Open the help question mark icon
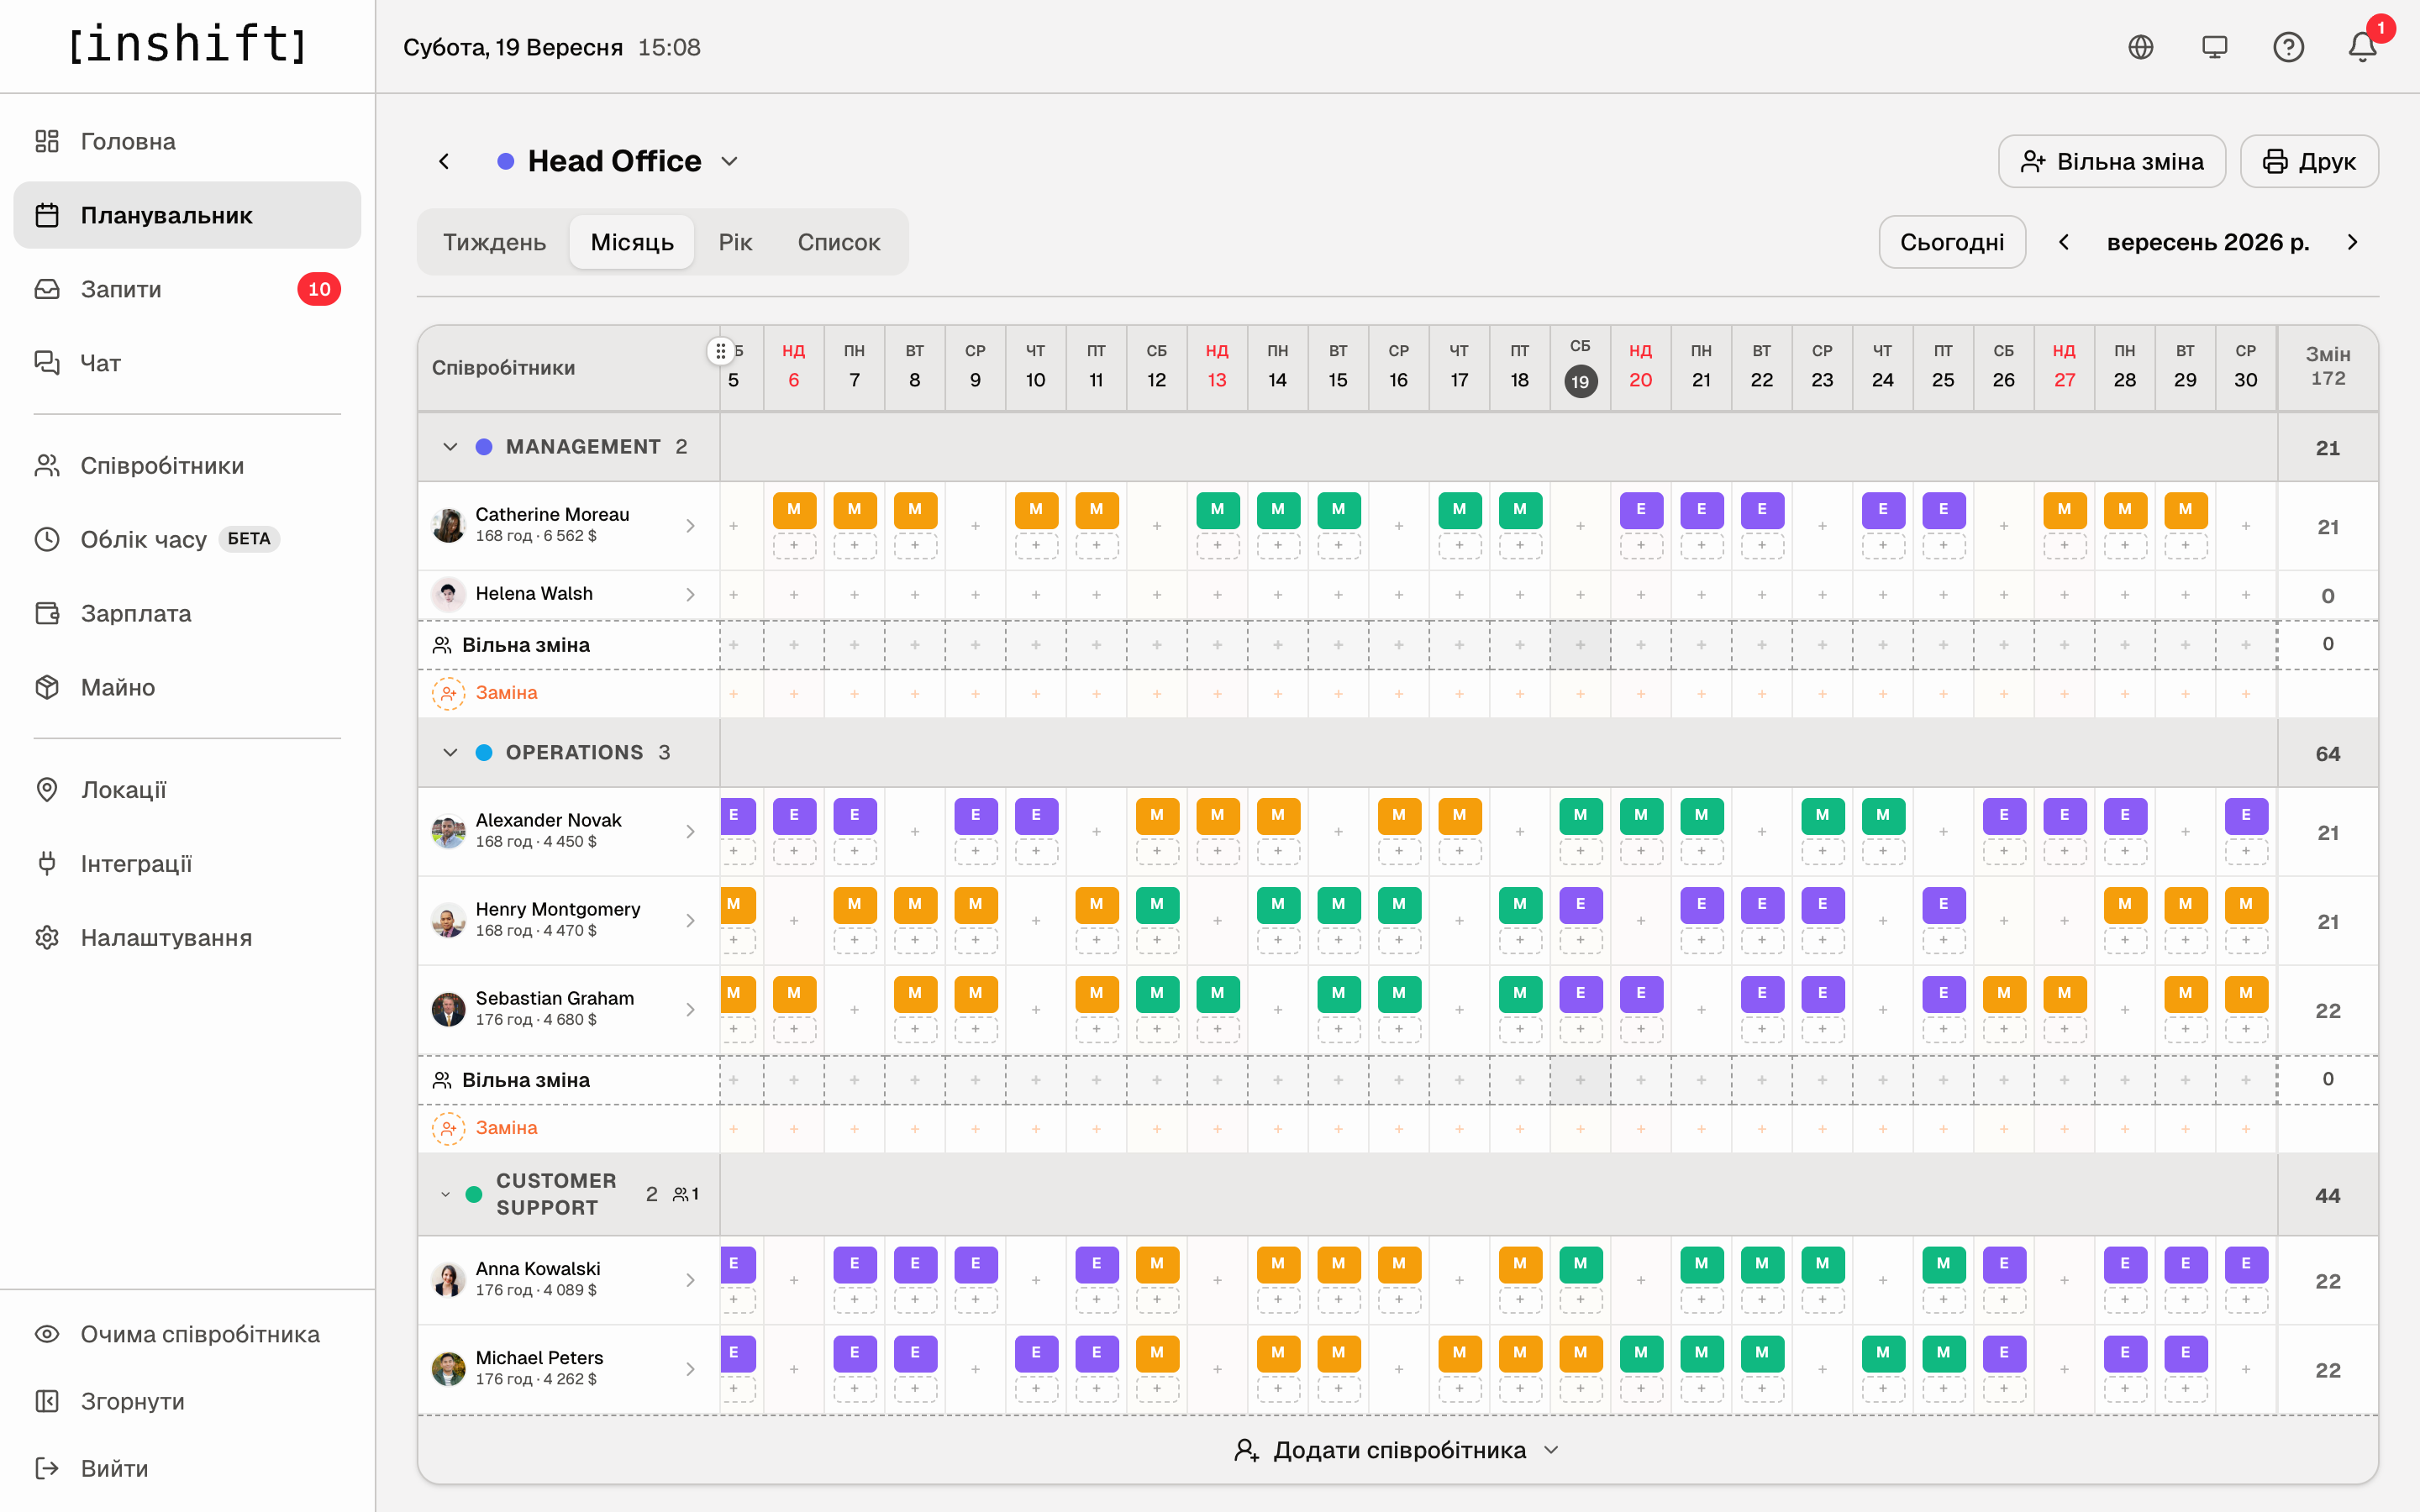Screen dimensions: 2420x1512 [2288, 47]
